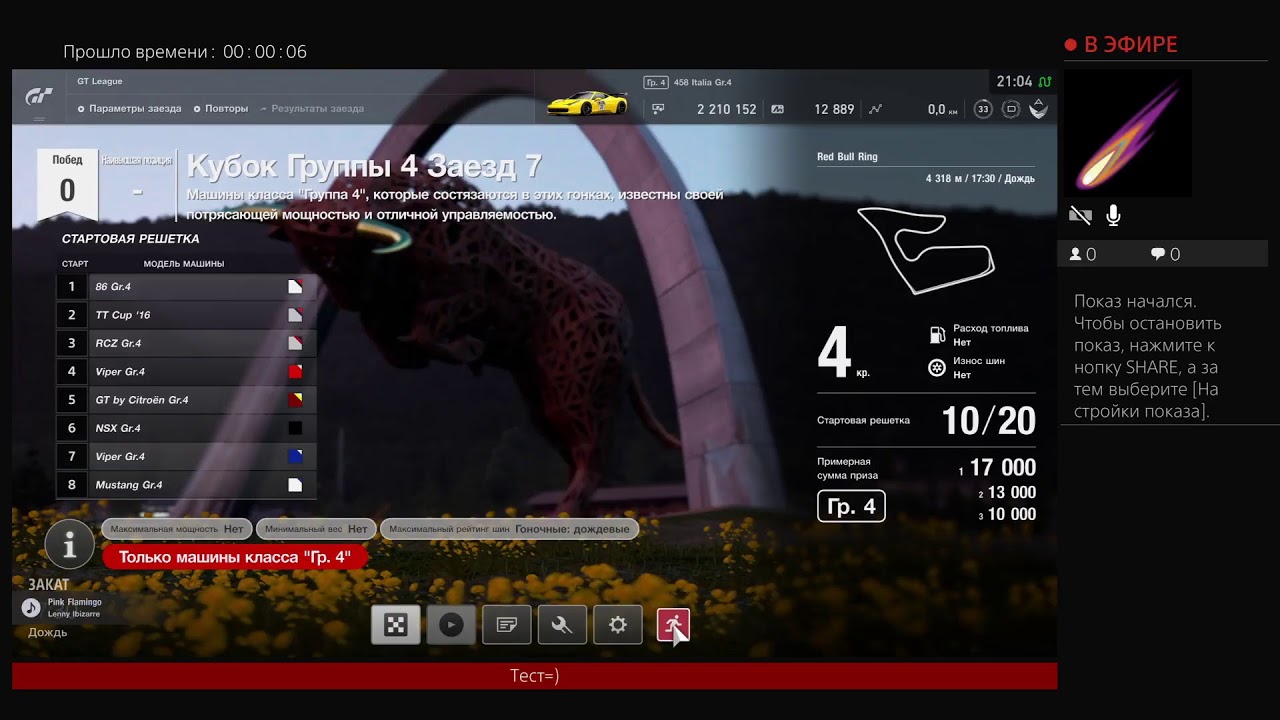Image resolution: width=1280 pixels, height=720 pixels.
Task: Click the first prize 17 000 value
Action: point(1002,467)
